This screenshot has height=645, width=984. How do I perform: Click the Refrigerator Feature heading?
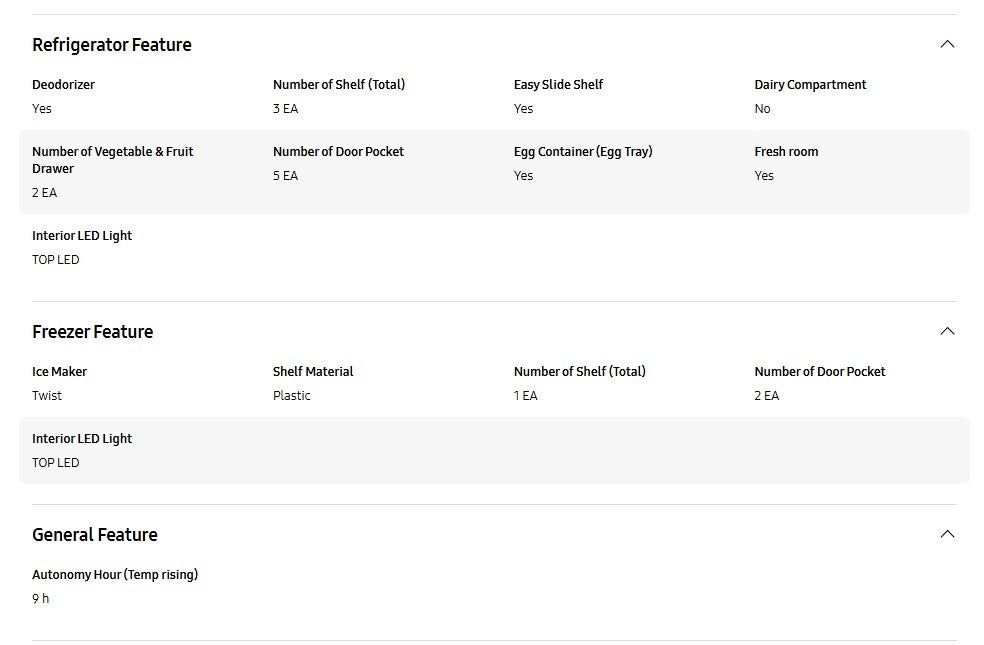point(112,45)
